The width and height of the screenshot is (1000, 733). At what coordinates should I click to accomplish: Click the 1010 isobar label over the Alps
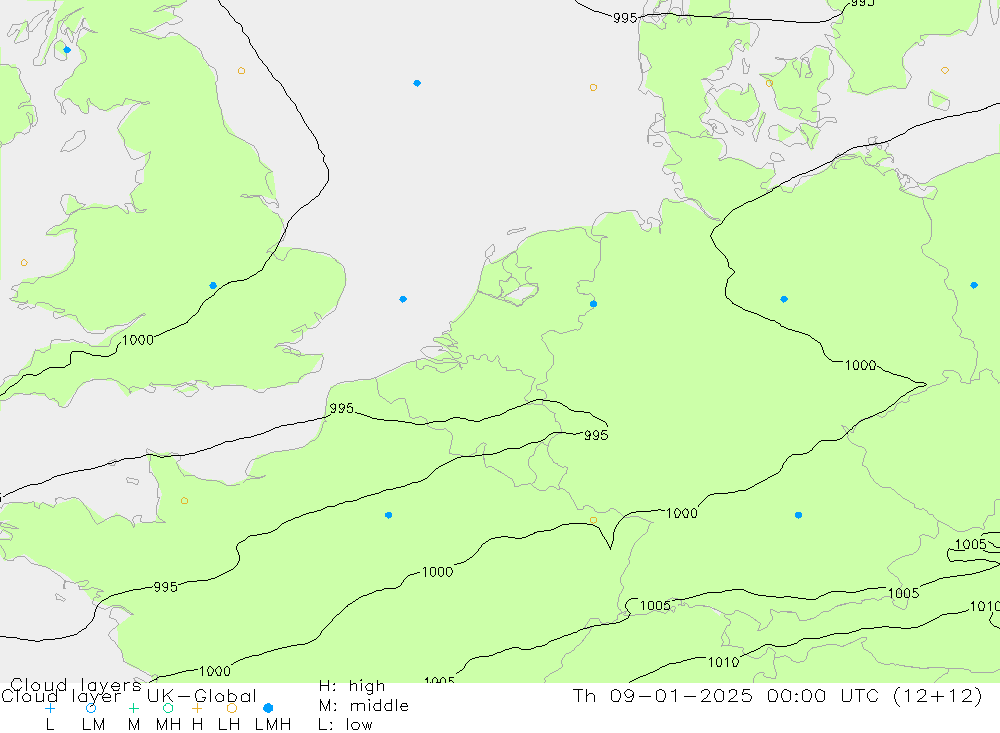point(723,662)
